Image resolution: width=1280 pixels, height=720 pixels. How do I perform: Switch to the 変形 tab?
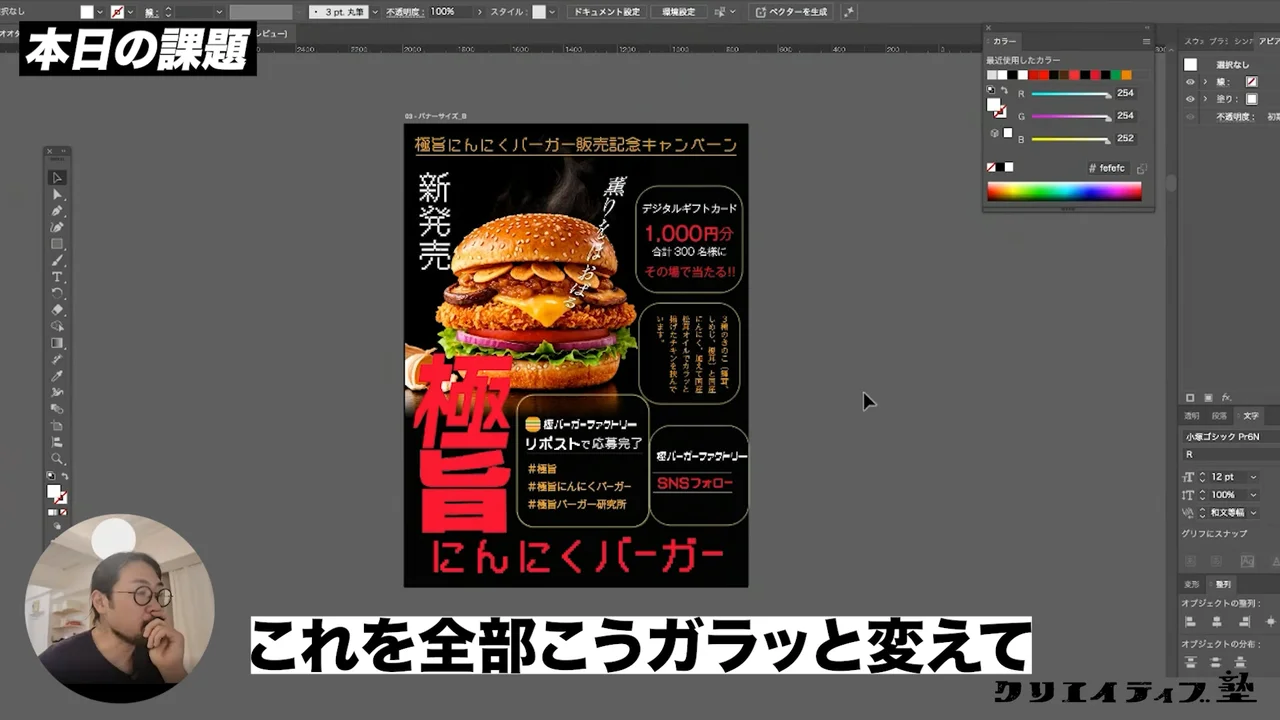pos(1191,584)
